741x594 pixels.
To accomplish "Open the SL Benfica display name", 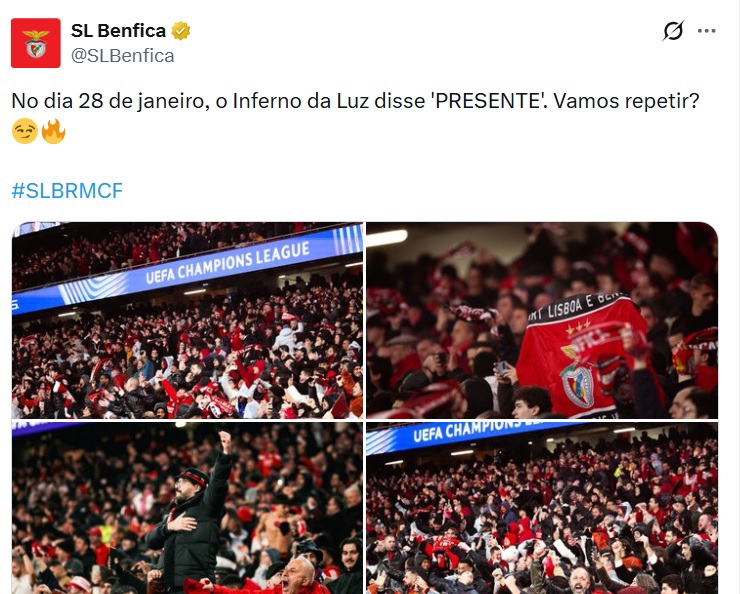I will click(118, 31).
